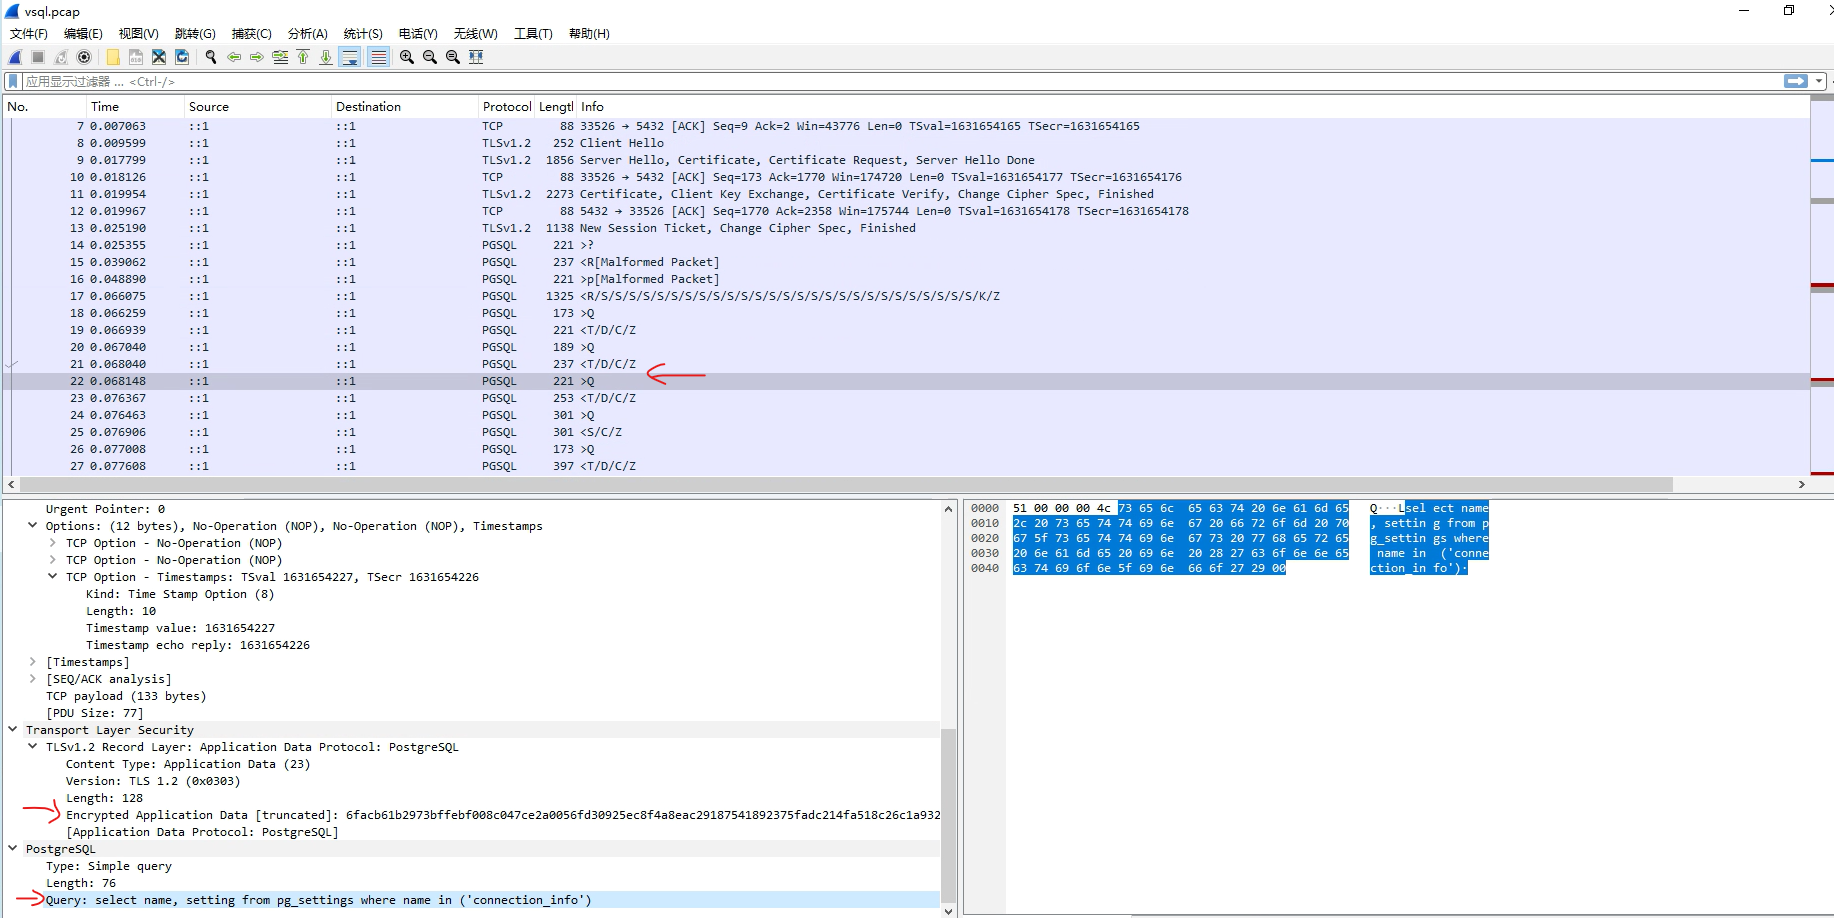Viewport: 1834px width, 918px height.
Task: Close the capture file
Action: tap(159, 57)
